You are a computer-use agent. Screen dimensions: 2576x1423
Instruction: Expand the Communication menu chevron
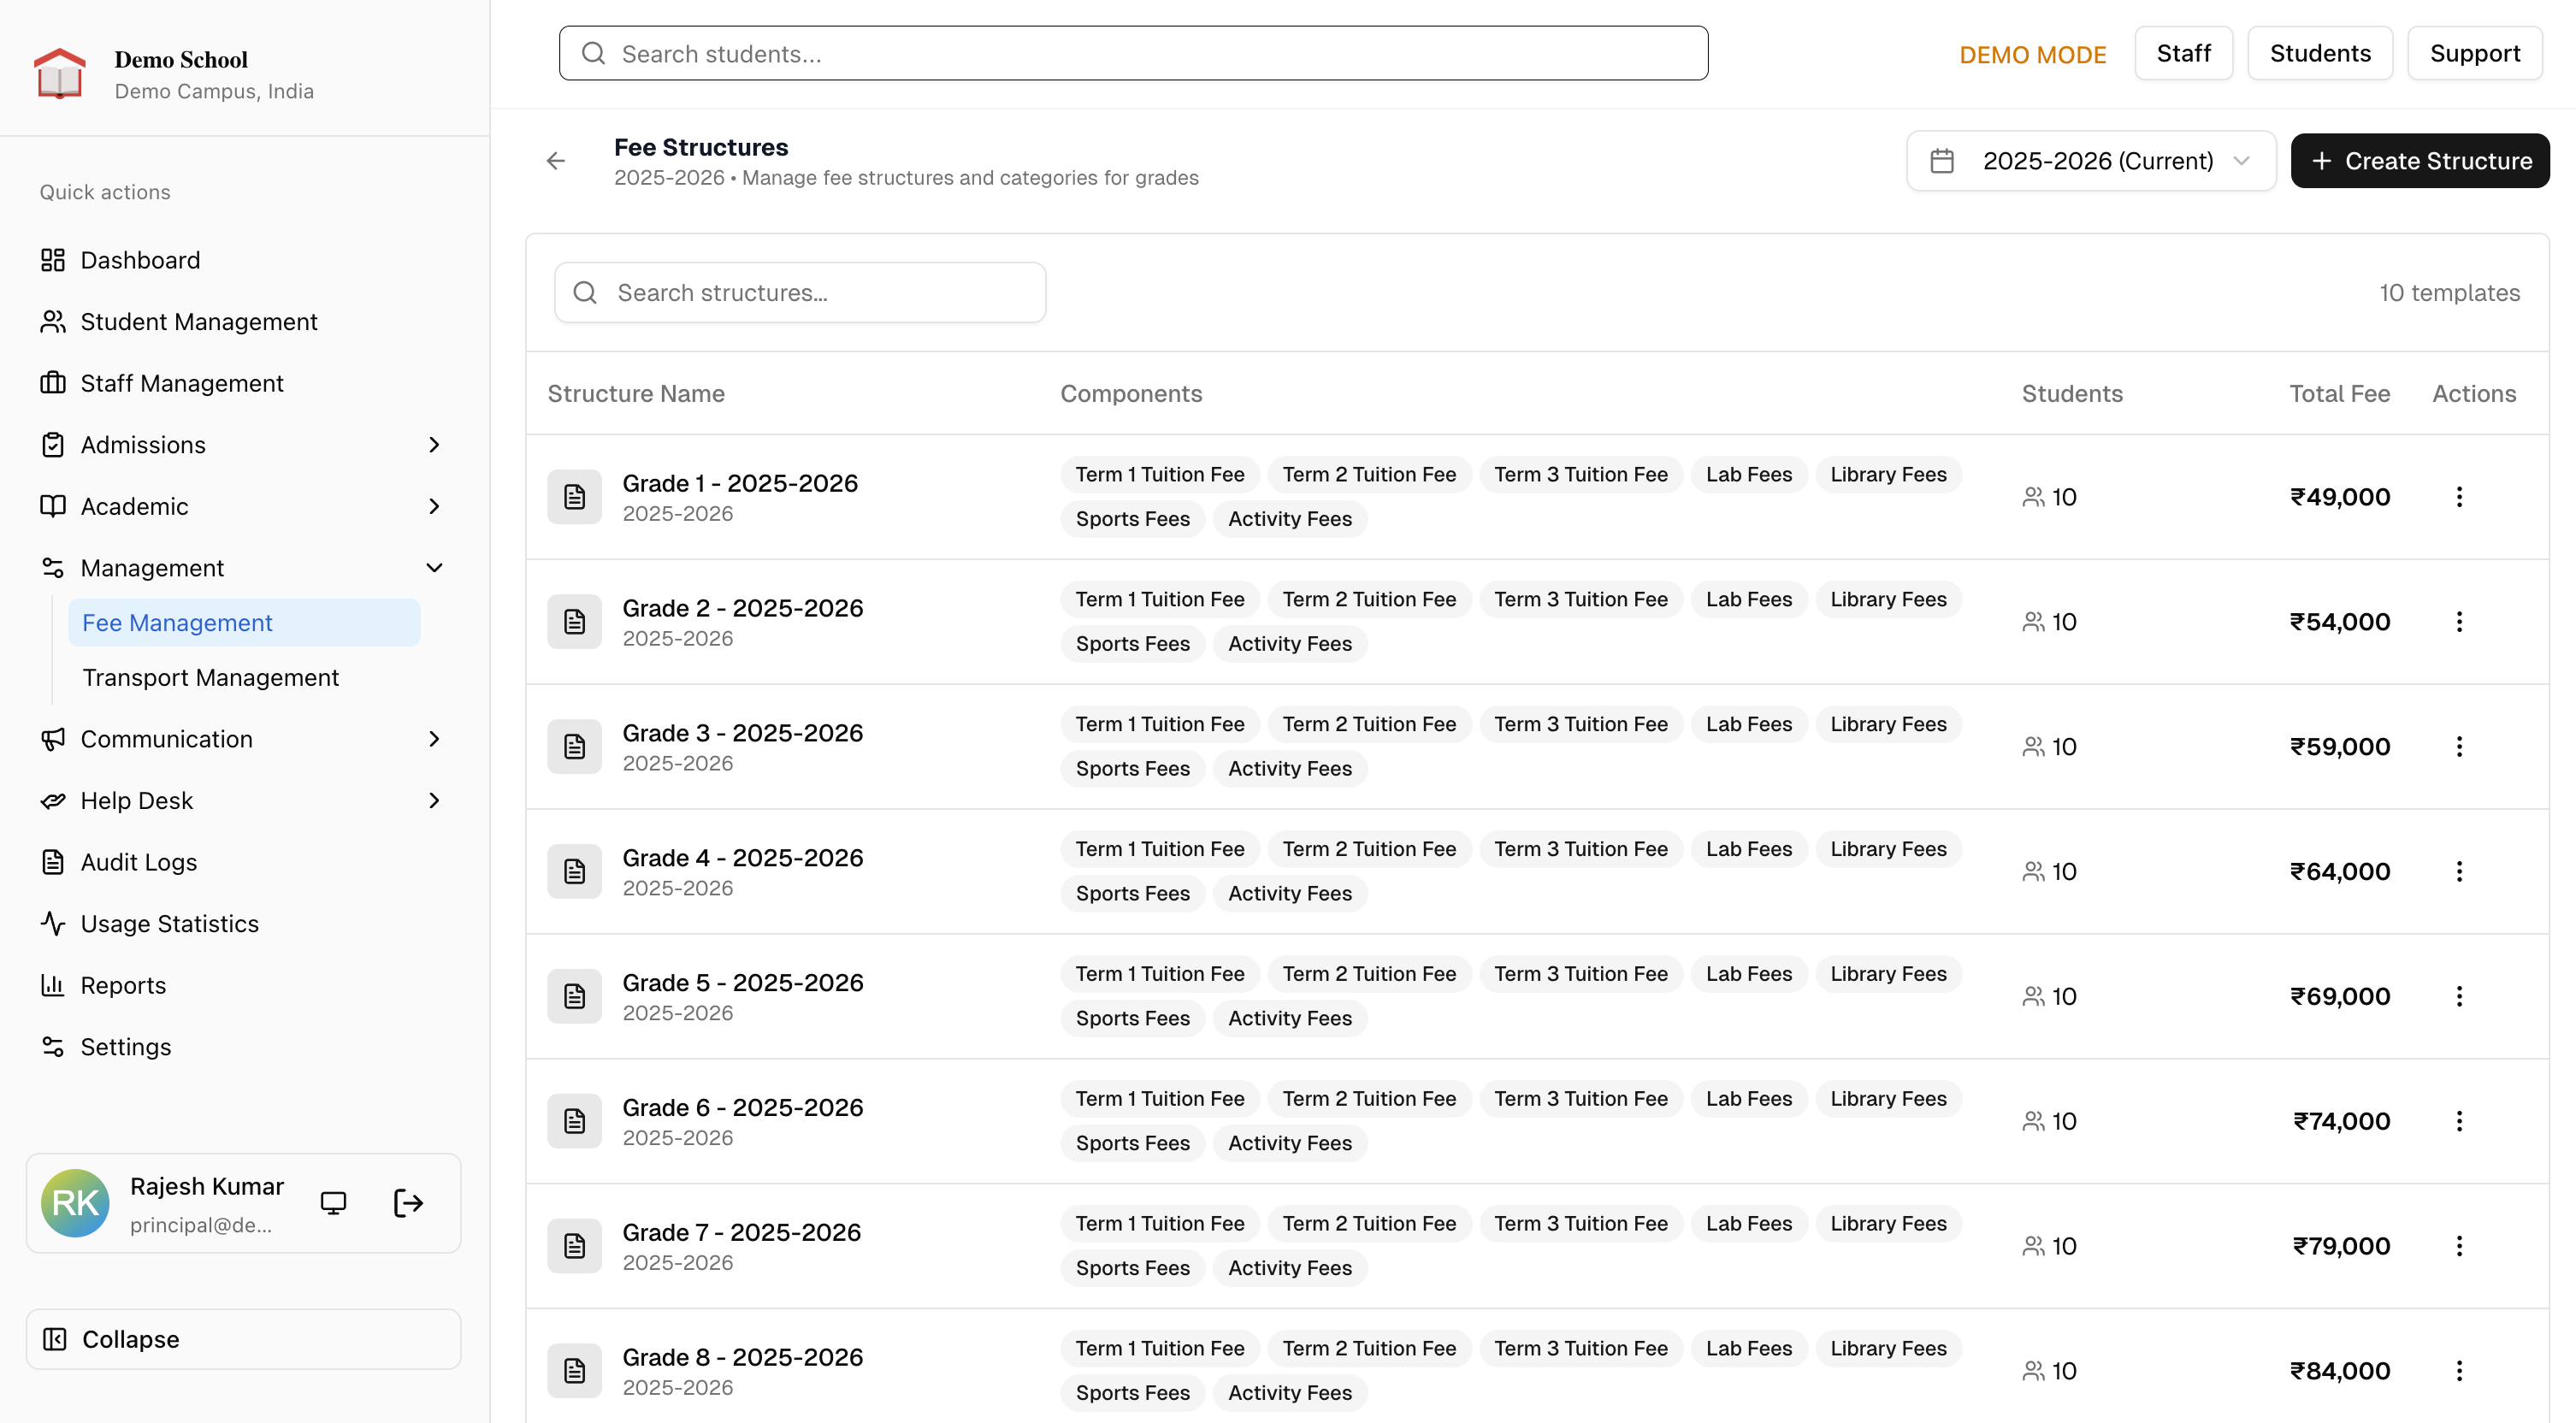tap(434, 739)
